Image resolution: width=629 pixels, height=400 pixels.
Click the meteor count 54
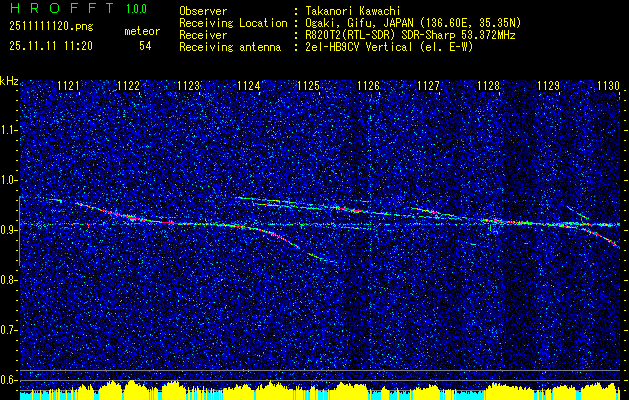(x=145, y=46)
